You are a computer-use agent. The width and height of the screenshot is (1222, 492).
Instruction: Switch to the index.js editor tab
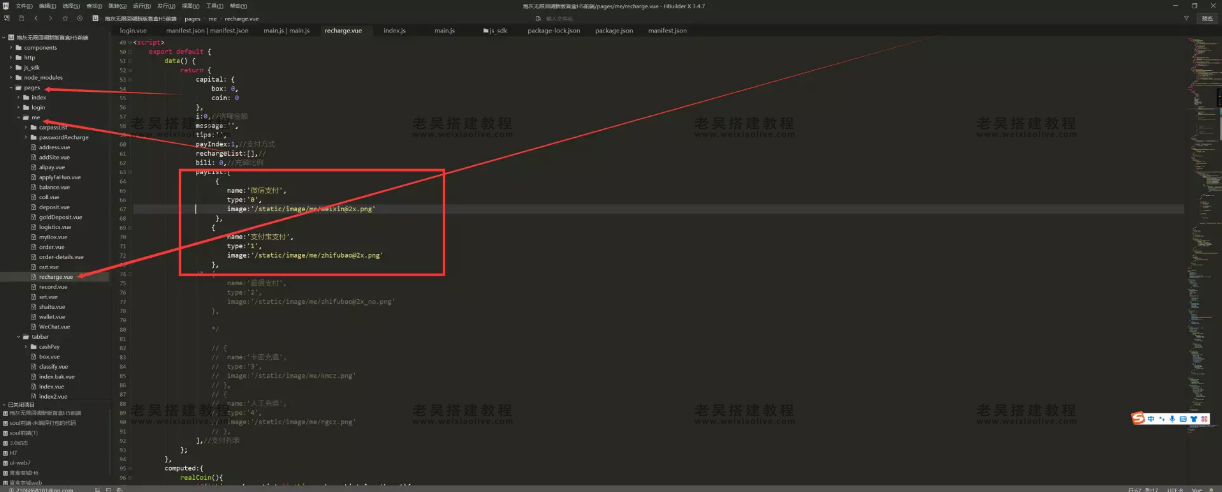click(x=394, y=31)
